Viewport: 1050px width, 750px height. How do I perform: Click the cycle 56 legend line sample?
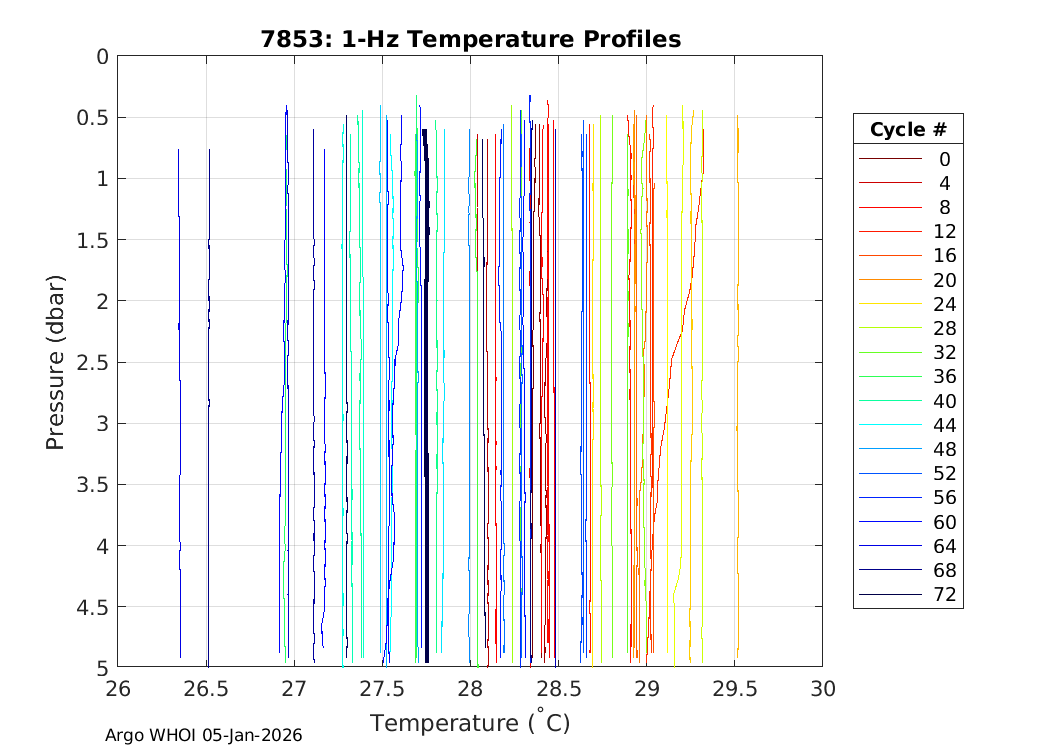pos(890,498)
